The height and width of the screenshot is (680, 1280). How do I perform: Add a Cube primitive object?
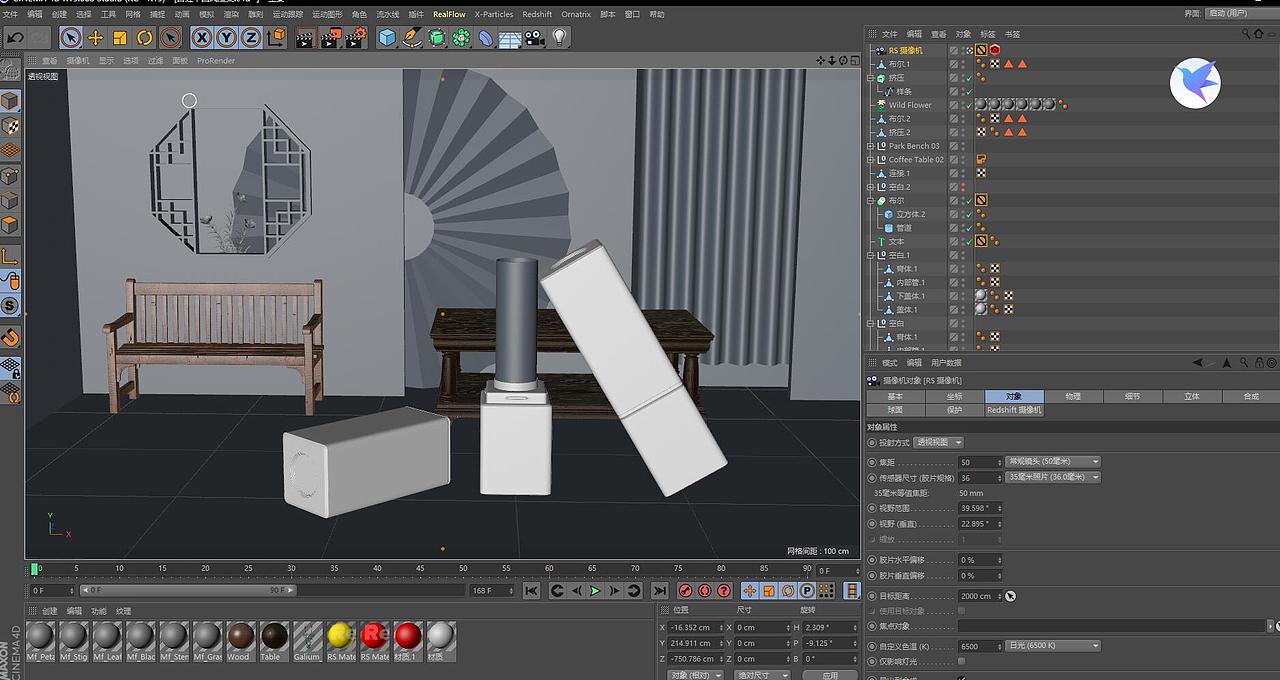[388, 38]
